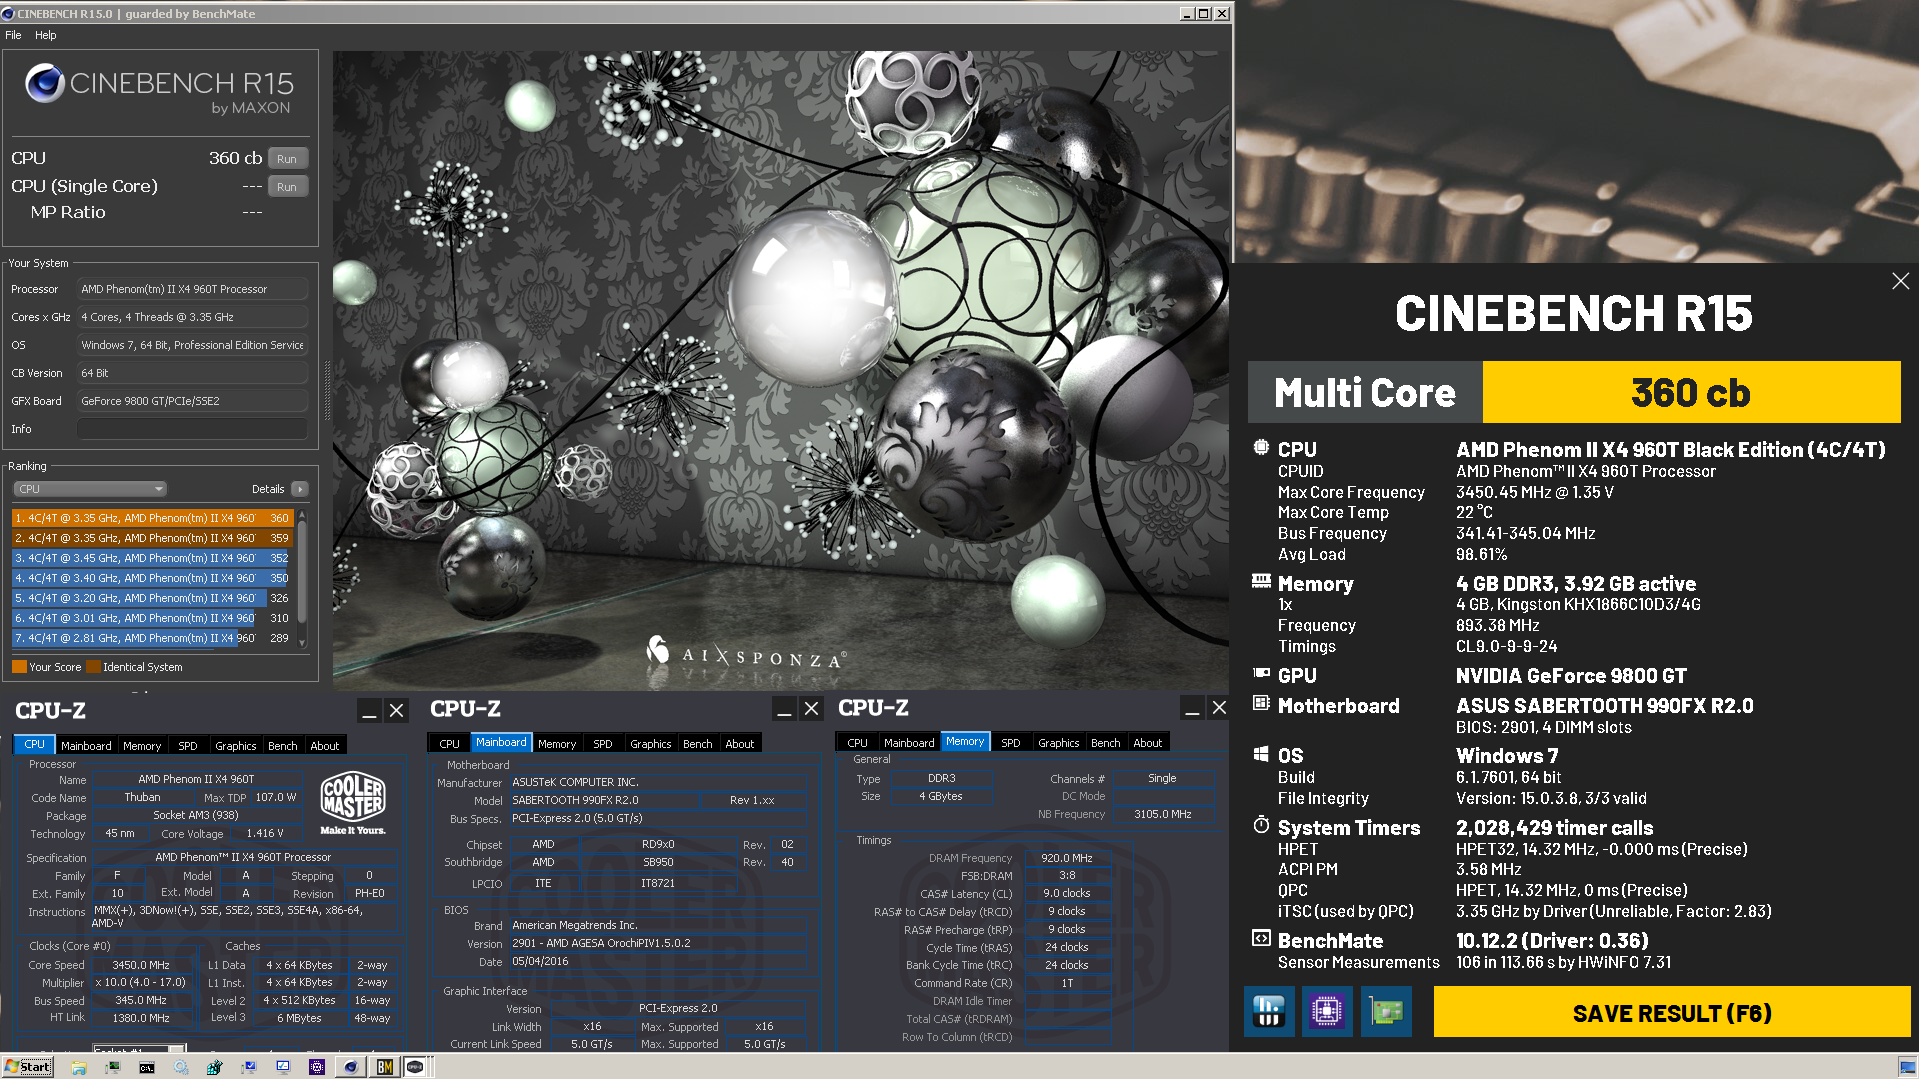Open Task Manager monitor icon on taskbar

tap(112, 1068)
